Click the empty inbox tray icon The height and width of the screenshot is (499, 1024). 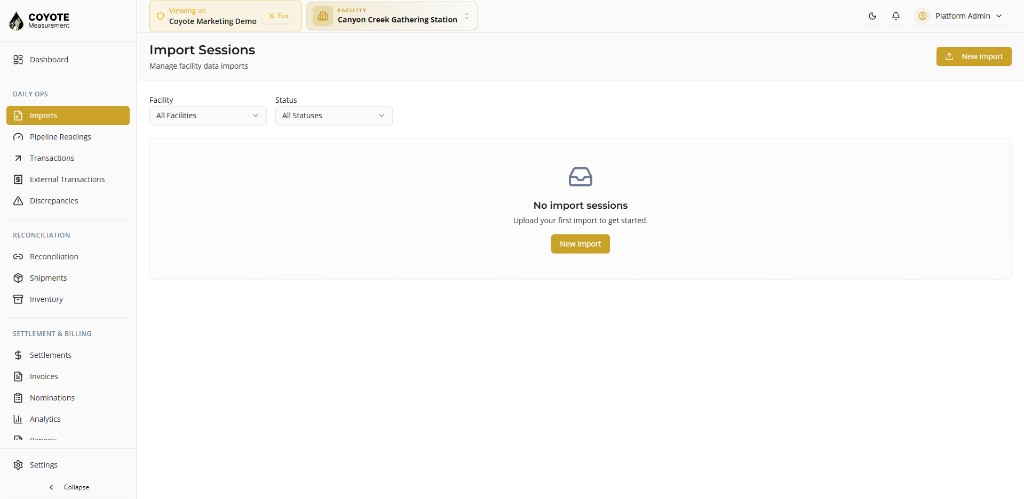(581, 176)
